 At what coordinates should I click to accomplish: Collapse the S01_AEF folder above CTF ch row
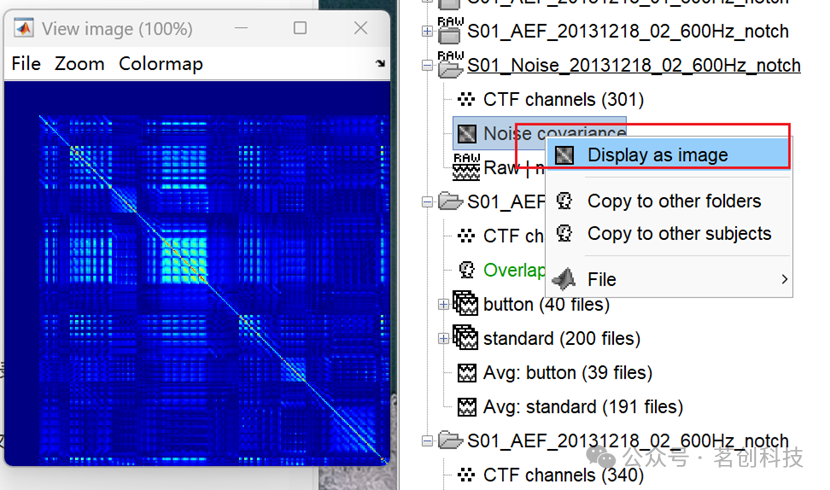click(x=427, y=202)
